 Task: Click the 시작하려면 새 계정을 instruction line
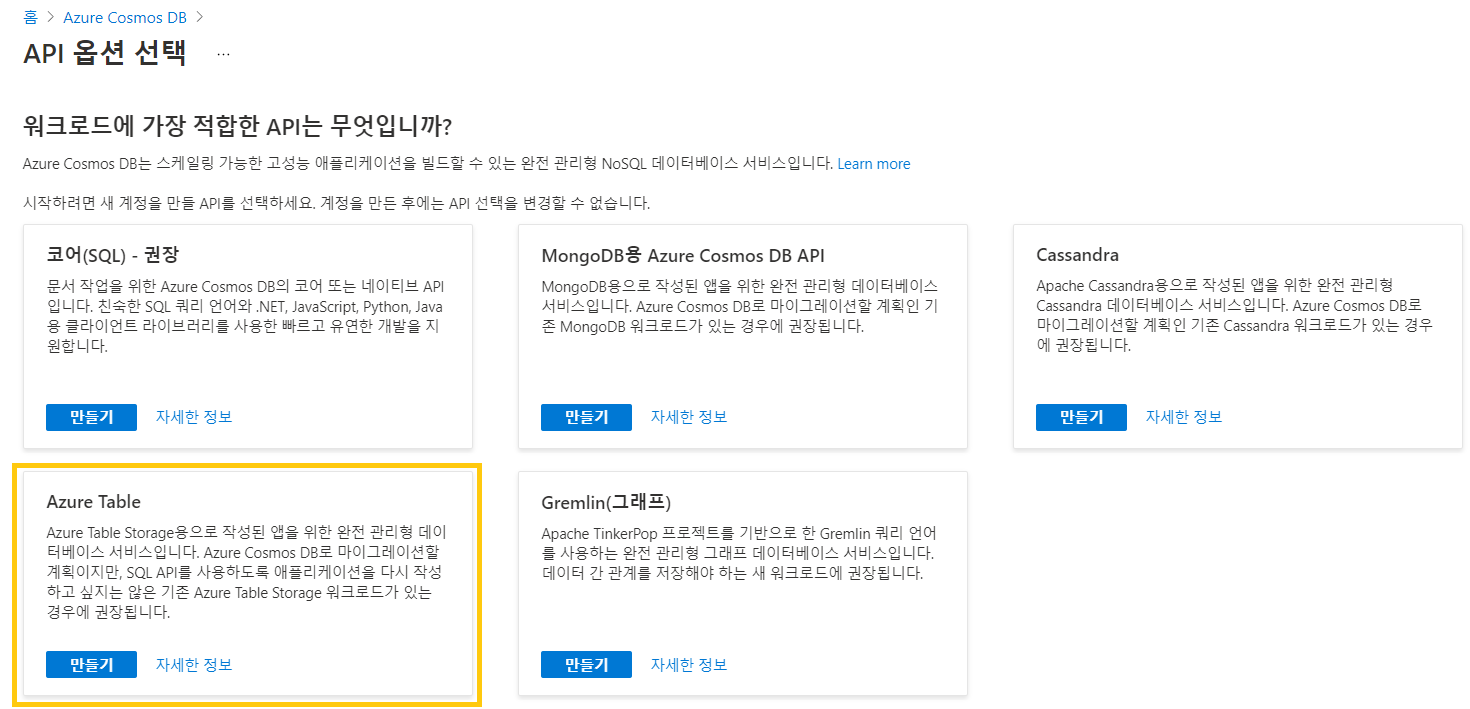(336, 203)
